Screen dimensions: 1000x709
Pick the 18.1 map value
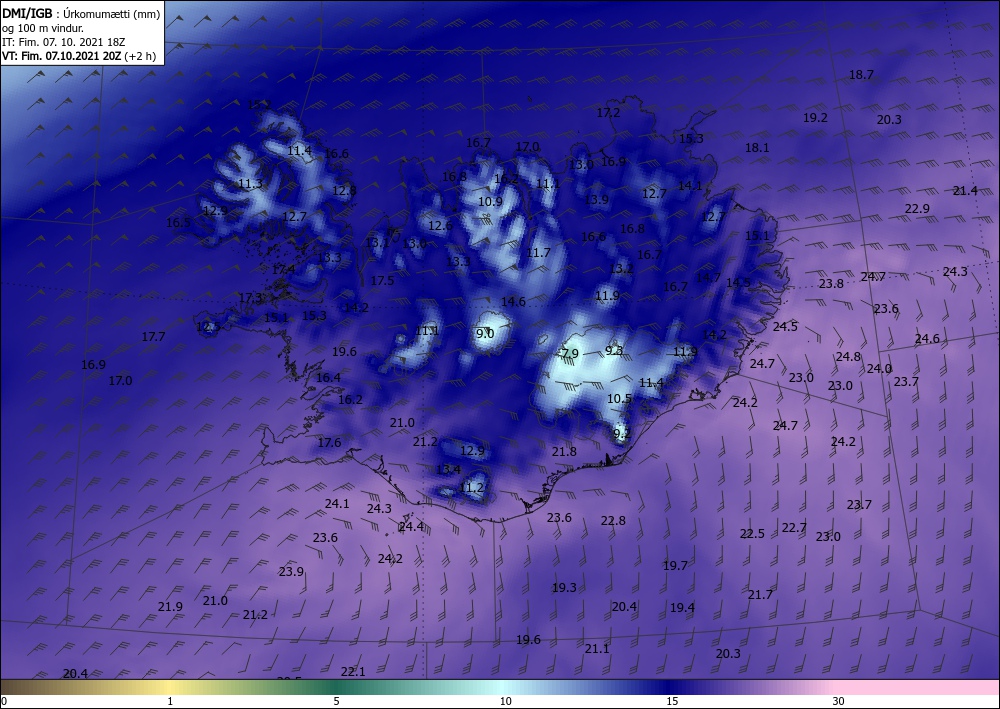(x=757, y=147)
